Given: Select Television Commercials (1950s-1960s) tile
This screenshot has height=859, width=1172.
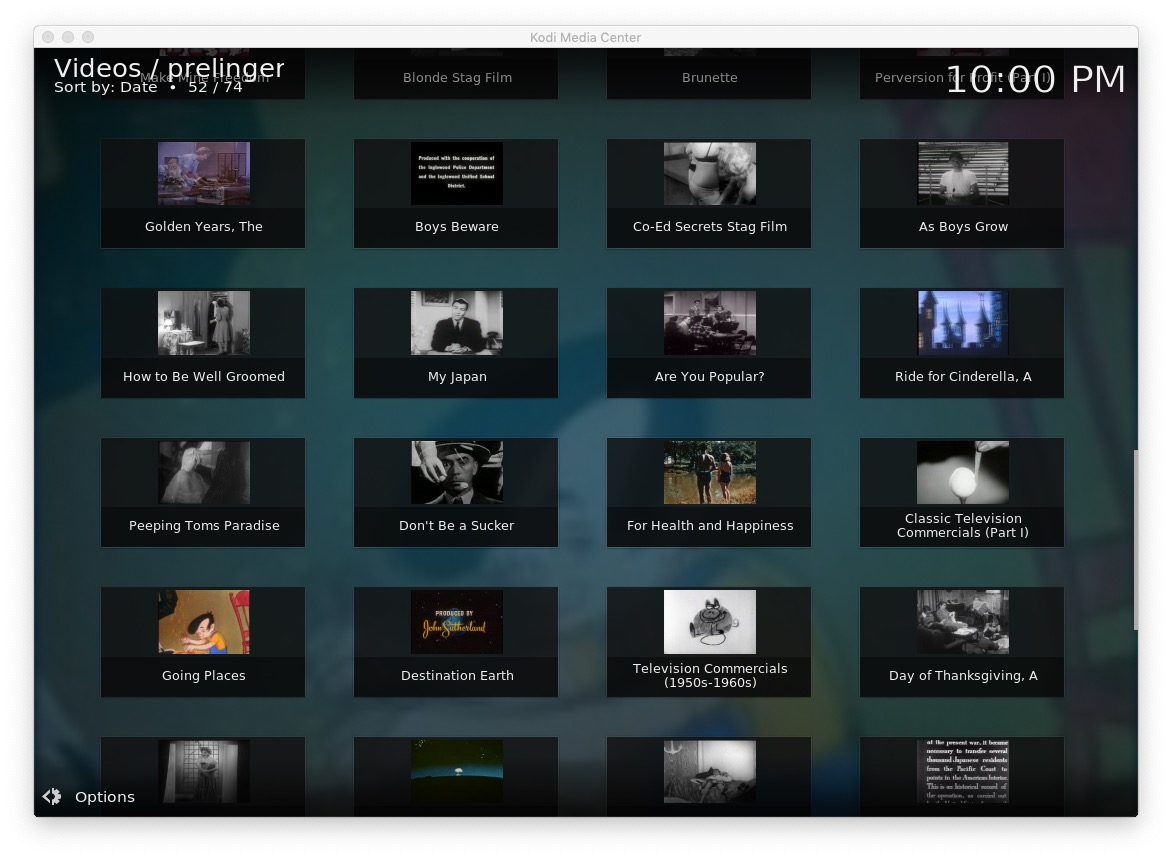Looking at the screenshot, I should (x=709, y=642).
